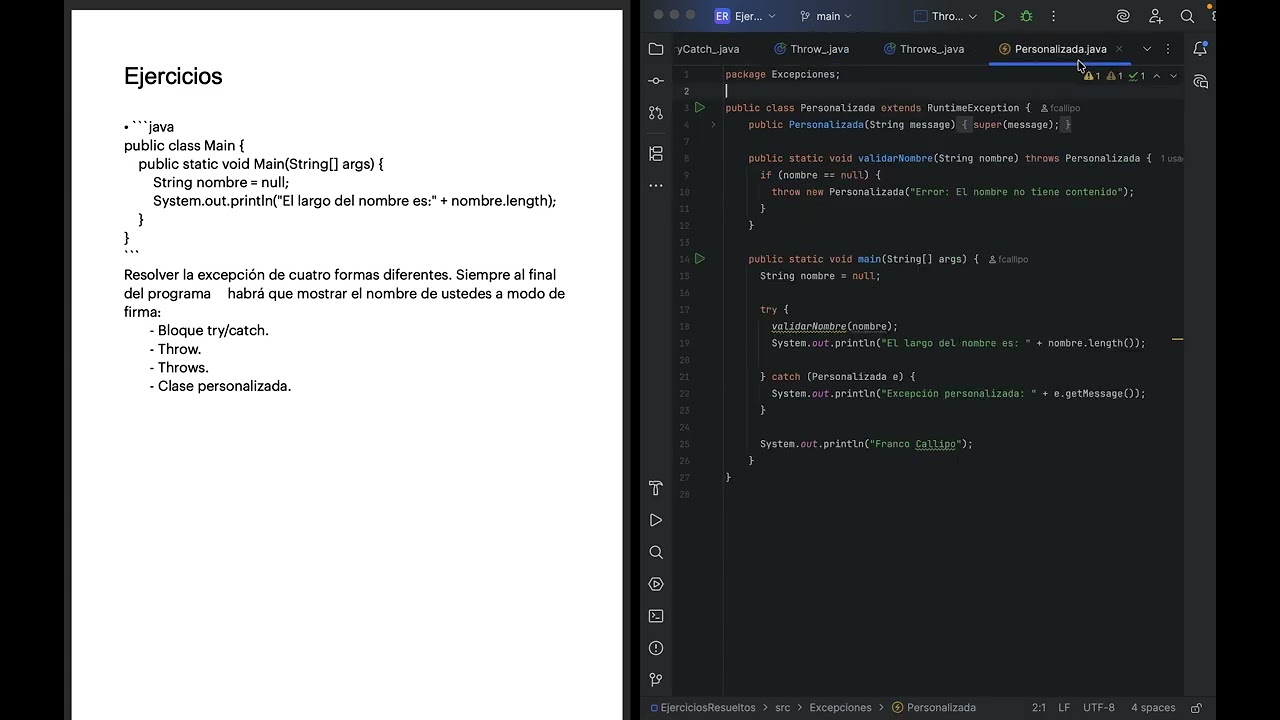Open the Run tool window in sidebar
The image size is (1280, 720).
(656, 520)
